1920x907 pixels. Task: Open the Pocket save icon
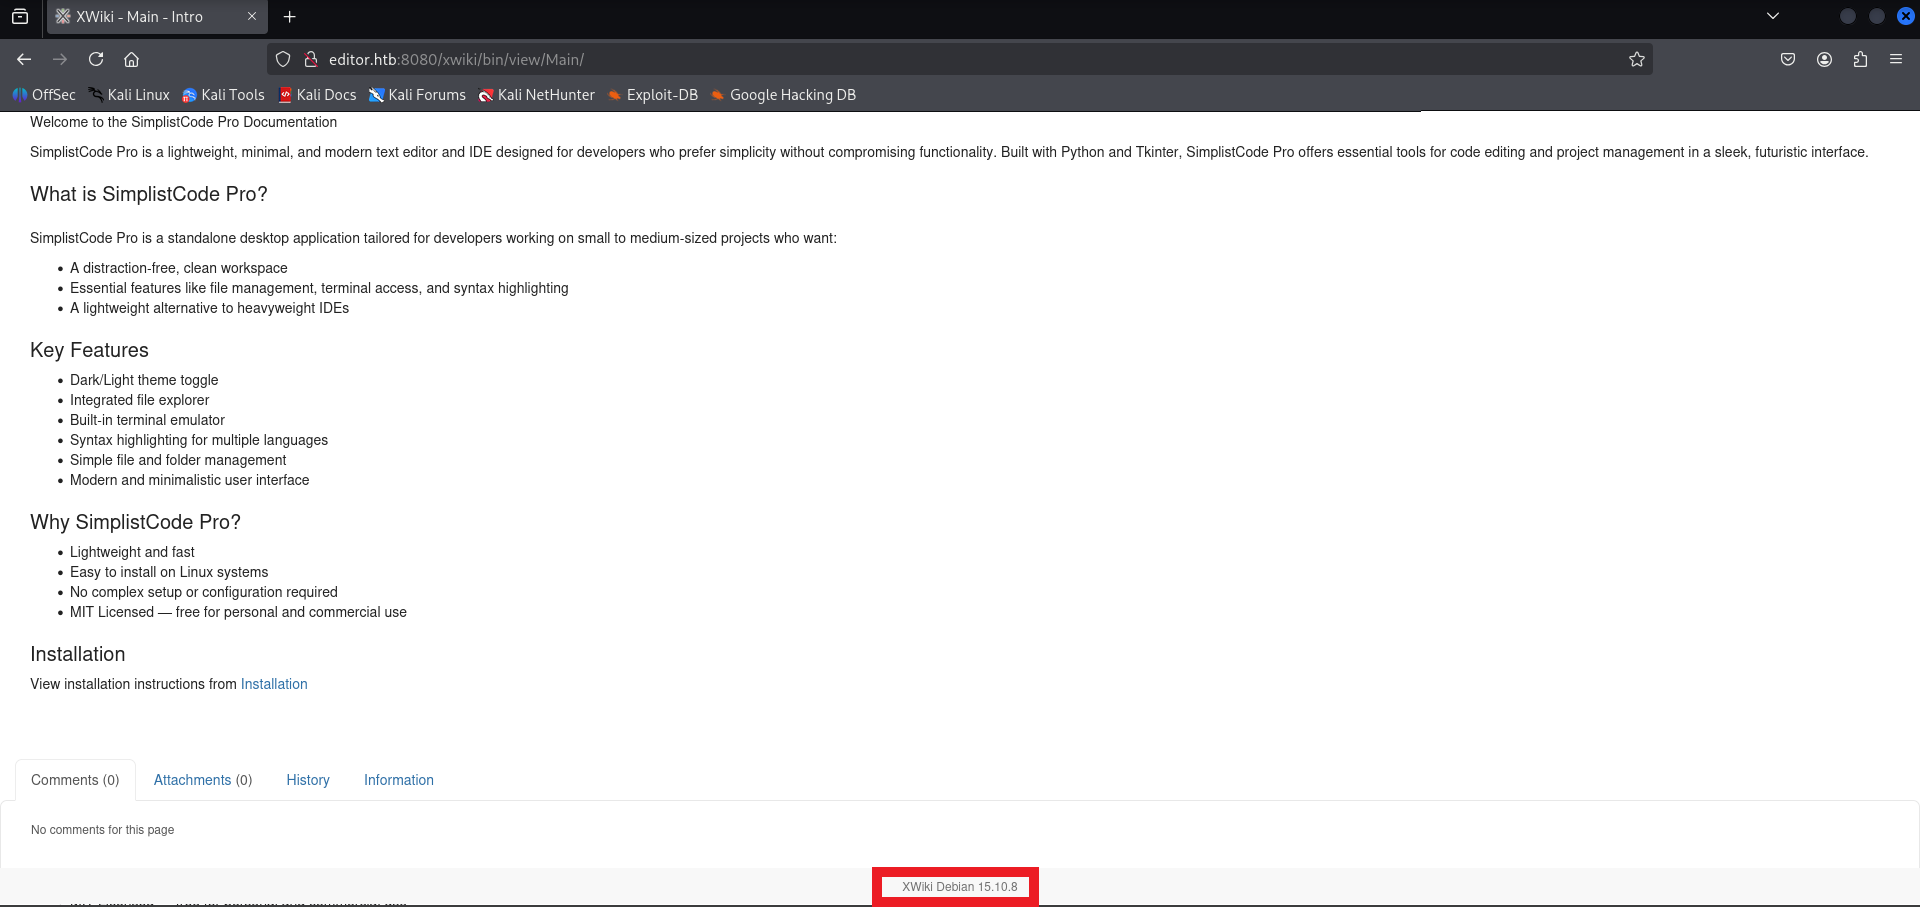point(1788,59)
